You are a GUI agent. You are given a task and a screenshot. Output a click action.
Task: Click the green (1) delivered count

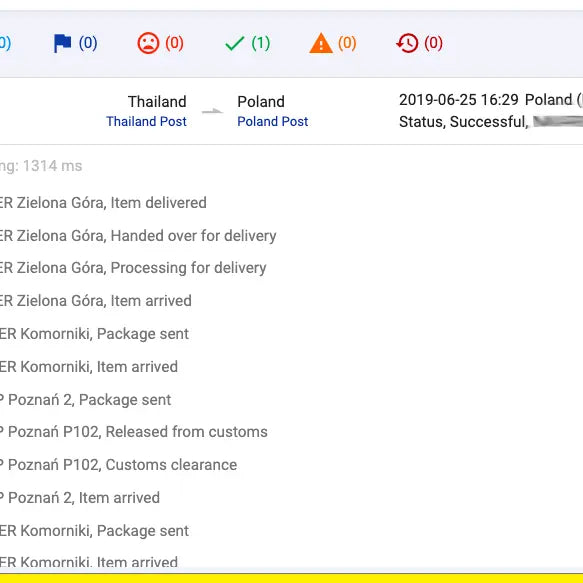[261, 43]
